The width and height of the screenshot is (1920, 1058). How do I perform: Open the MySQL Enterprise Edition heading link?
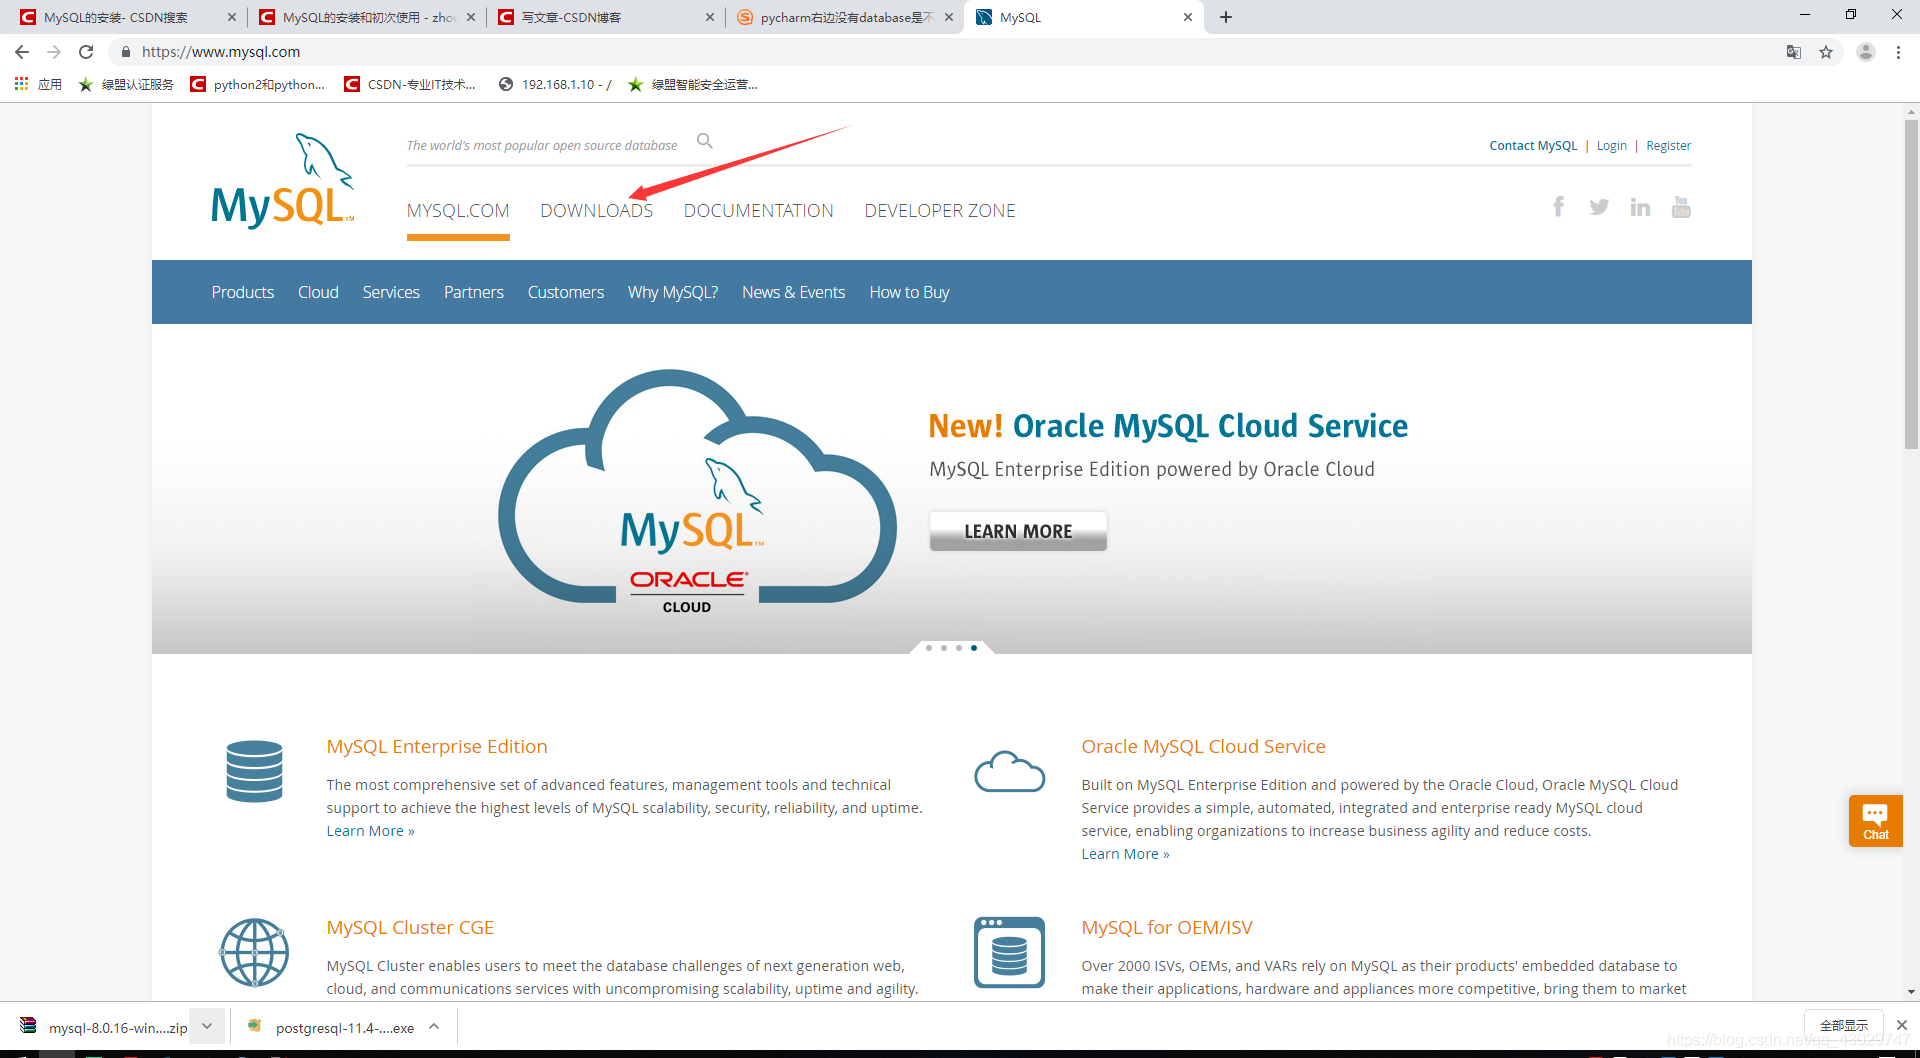437,747
